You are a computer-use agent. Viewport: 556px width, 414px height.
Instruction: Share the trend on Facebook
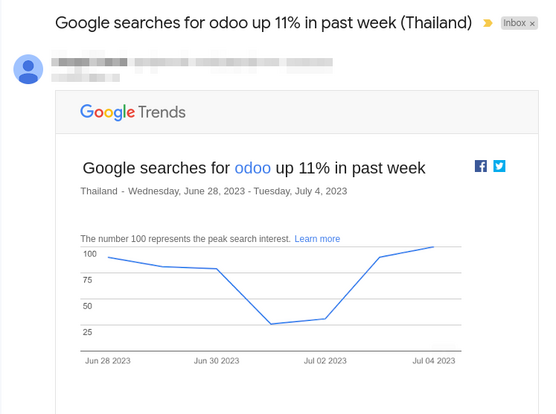pos(481,166)
